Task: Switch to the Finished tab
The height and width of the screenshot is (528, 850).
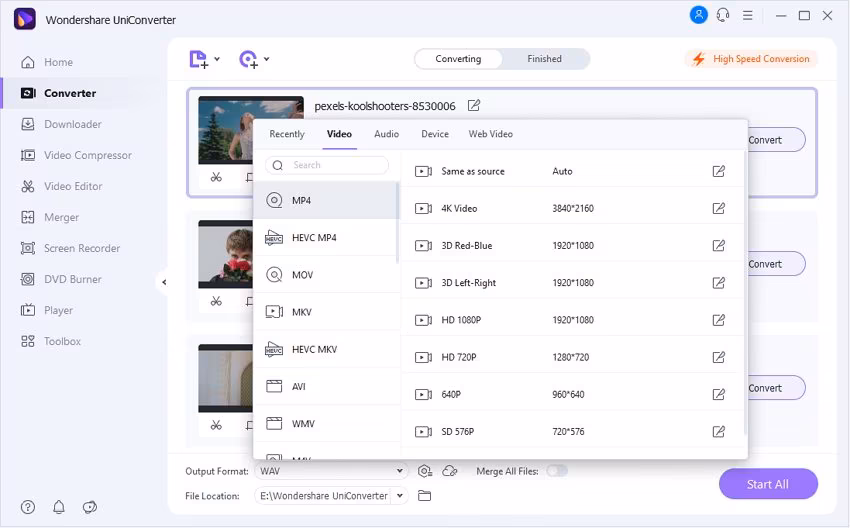Action: pyautogui.click(x=544, y=59)
